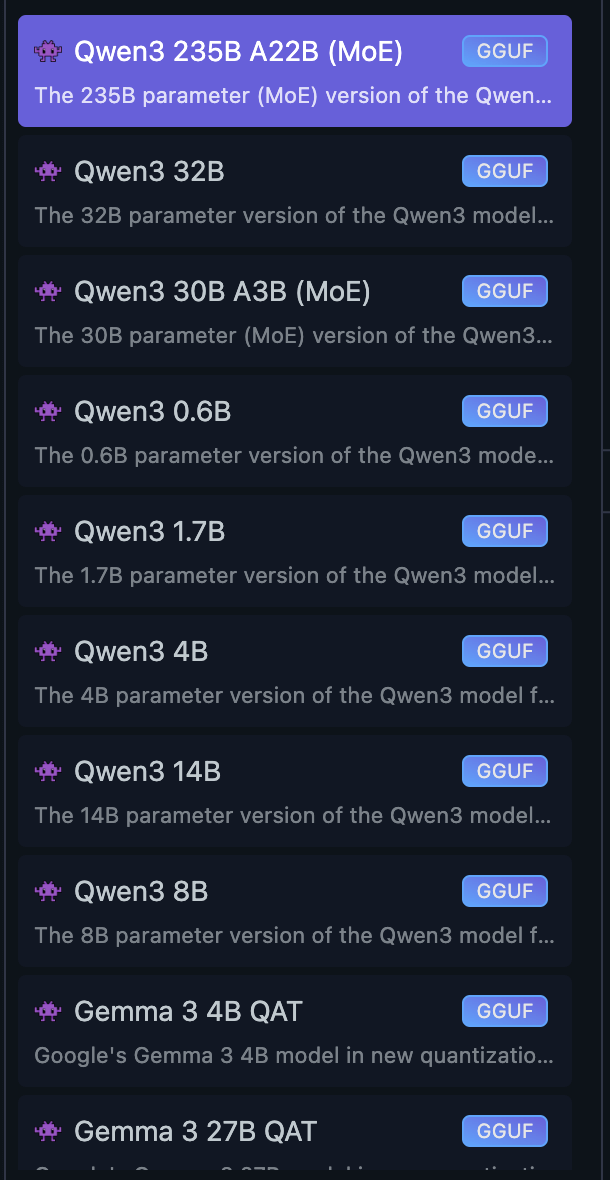Click the alien icon next to Gemma 3 4B QAT
Screen dimensions: 610x1180
click(x=47, y=1011)
